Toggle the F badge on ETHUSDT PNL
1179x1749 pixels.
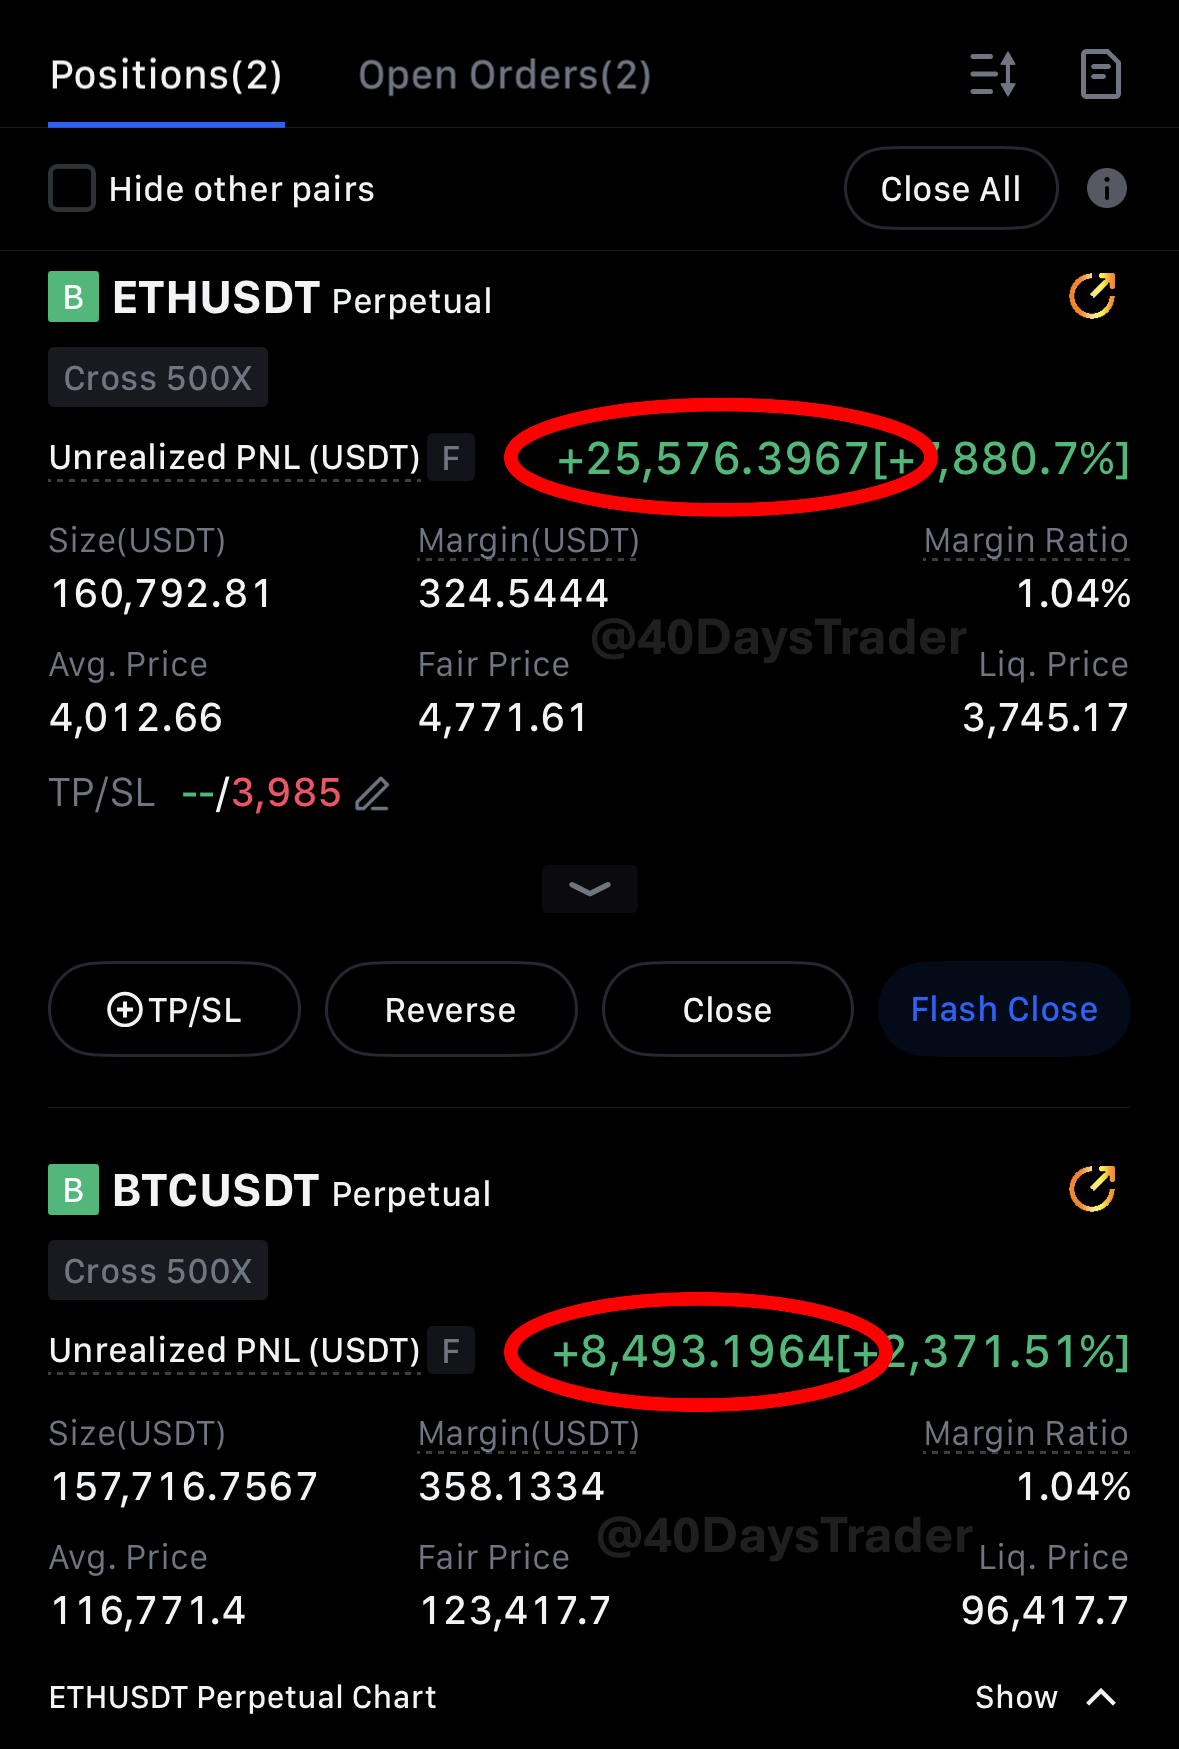tap(450, 458)
